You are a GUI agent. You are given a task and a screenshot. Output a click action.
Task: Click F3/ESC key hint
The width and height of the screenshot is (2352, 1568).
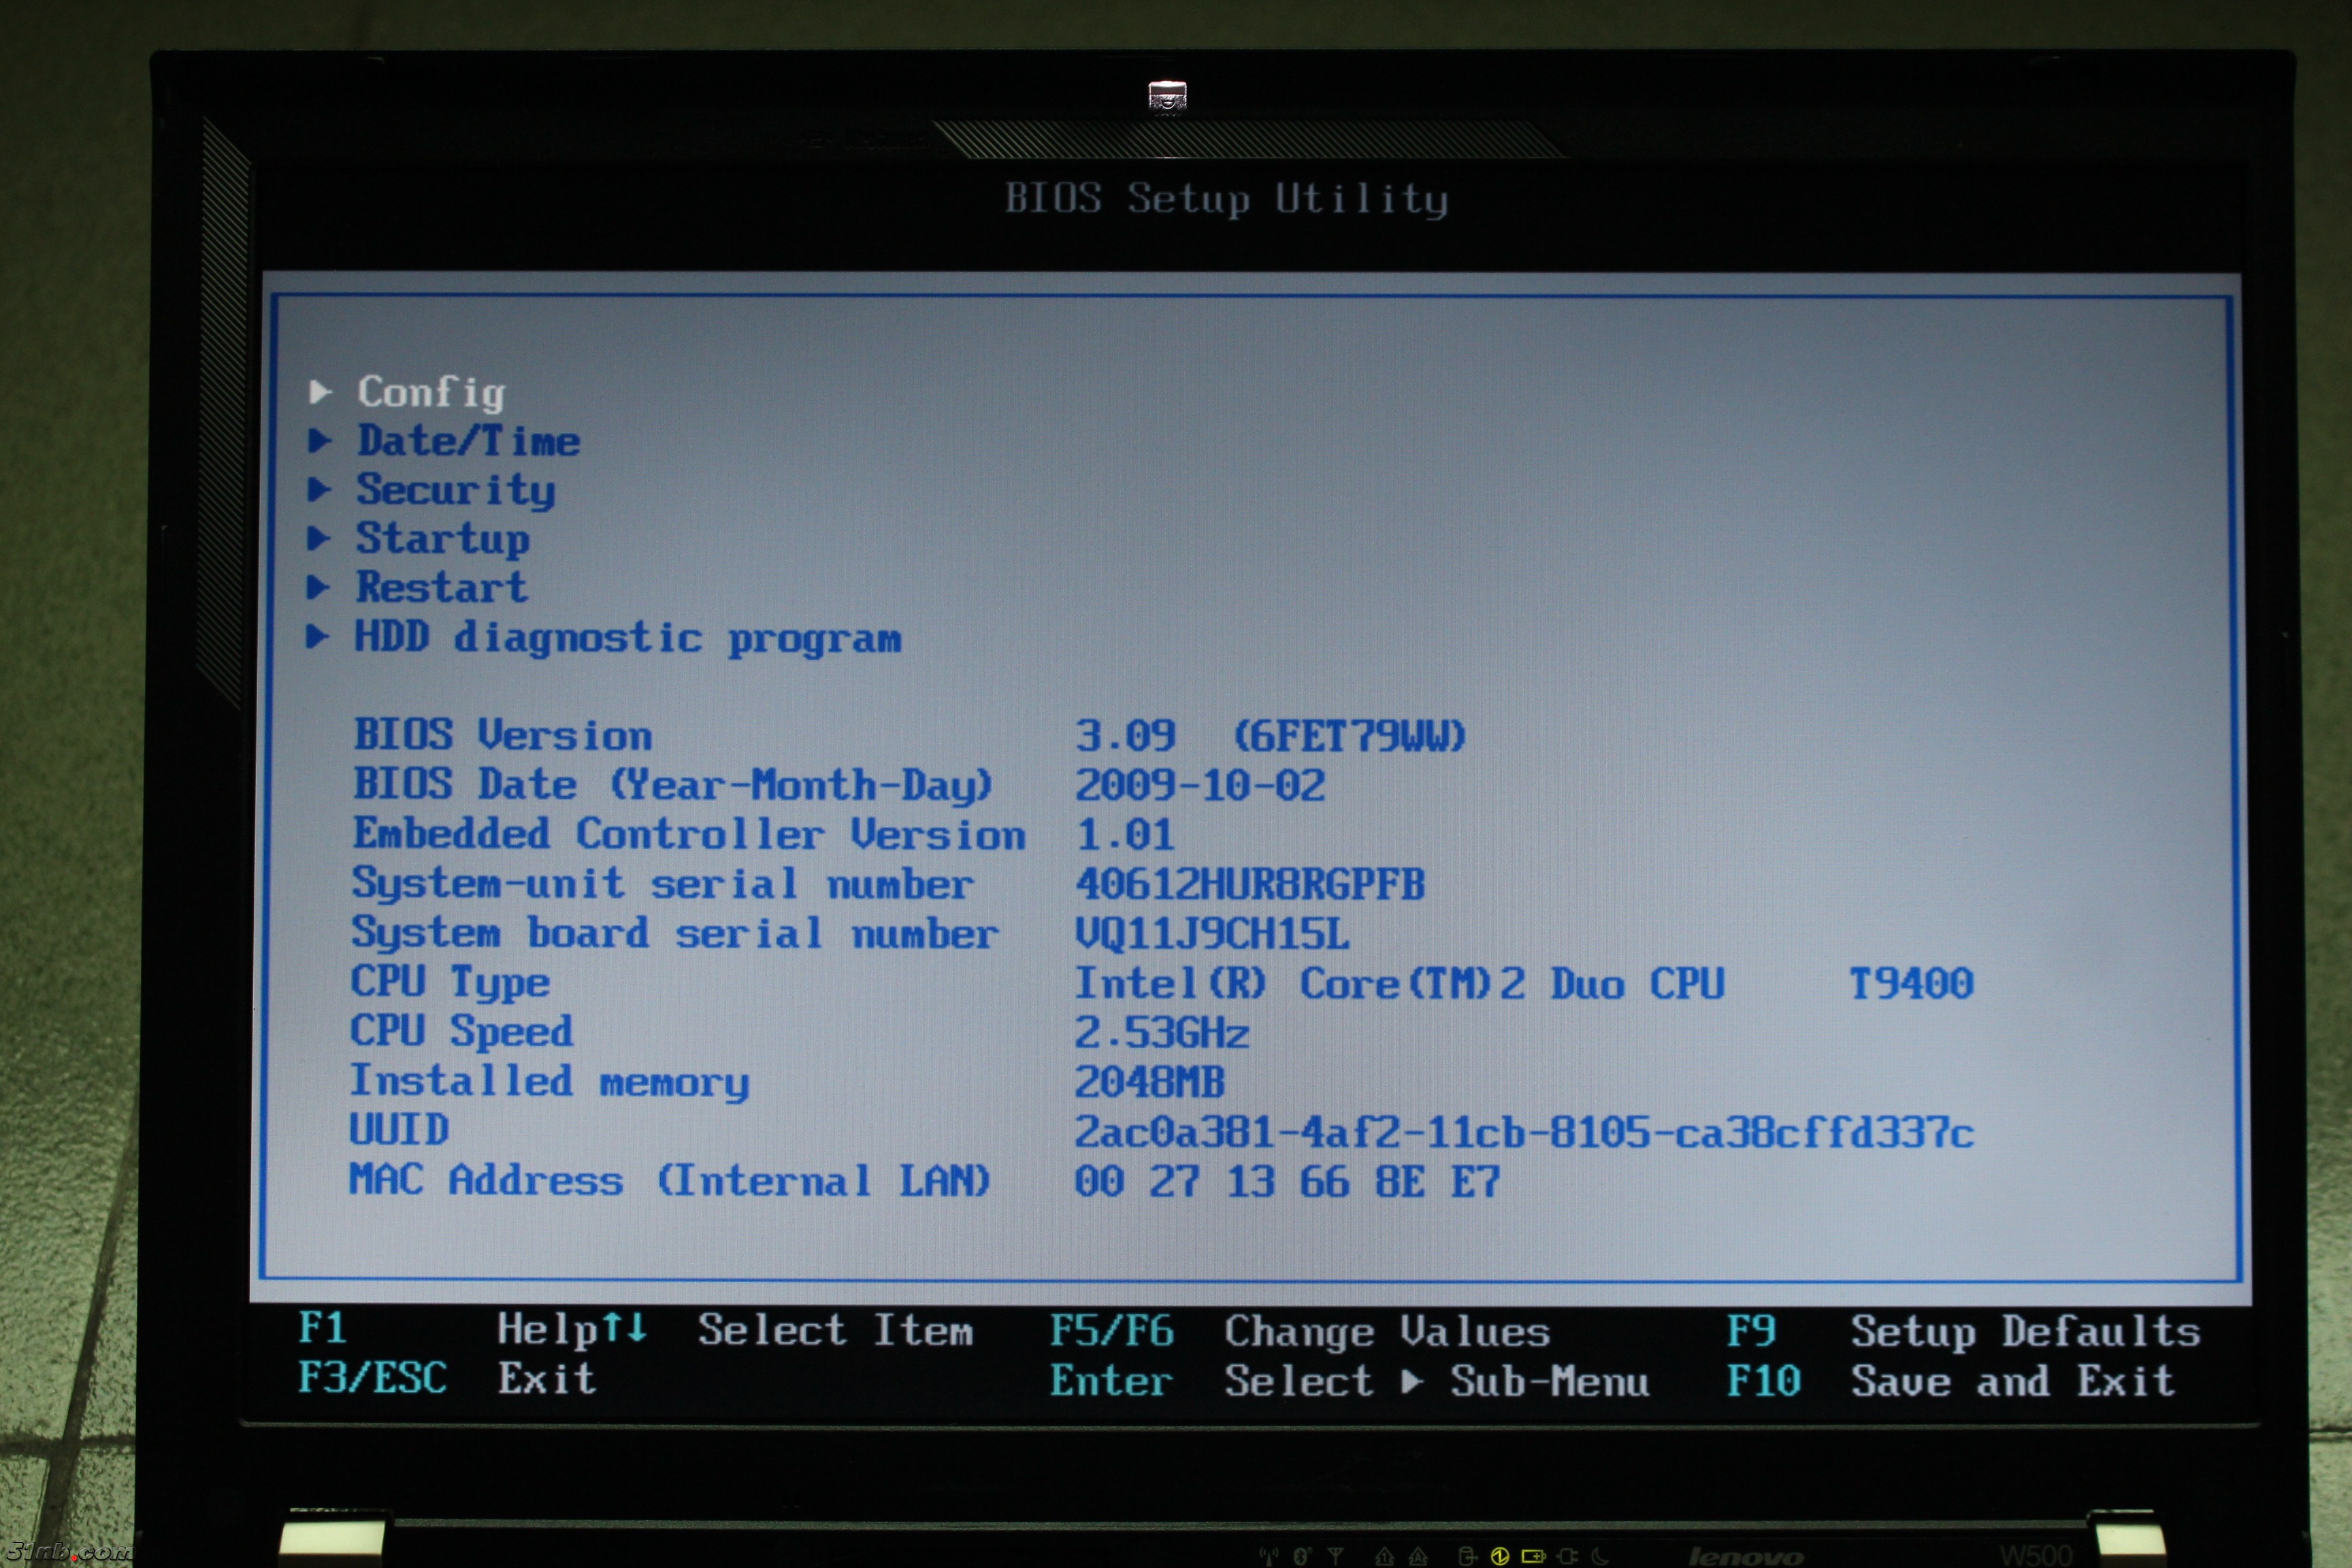pos(372,1378)
